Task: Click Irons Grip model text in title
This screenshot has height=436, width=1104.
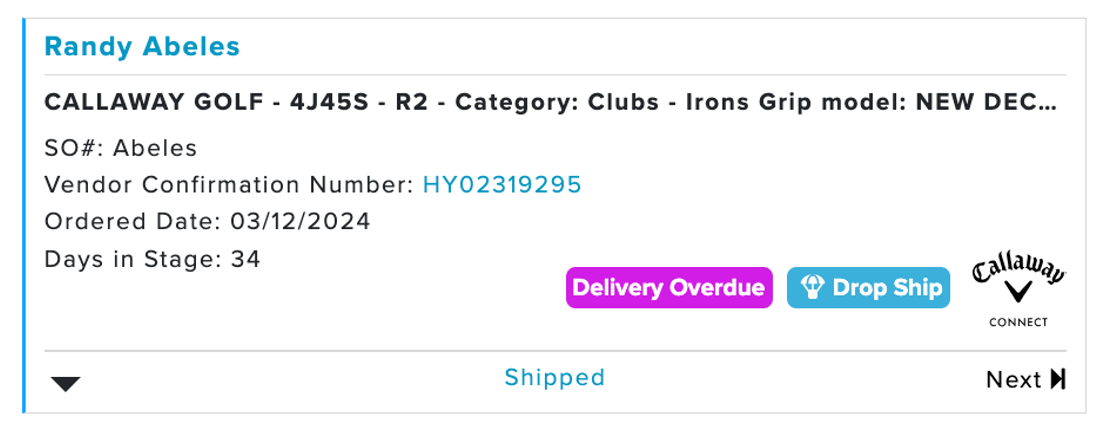Action: pyautogui.click(x=794, y=103)
